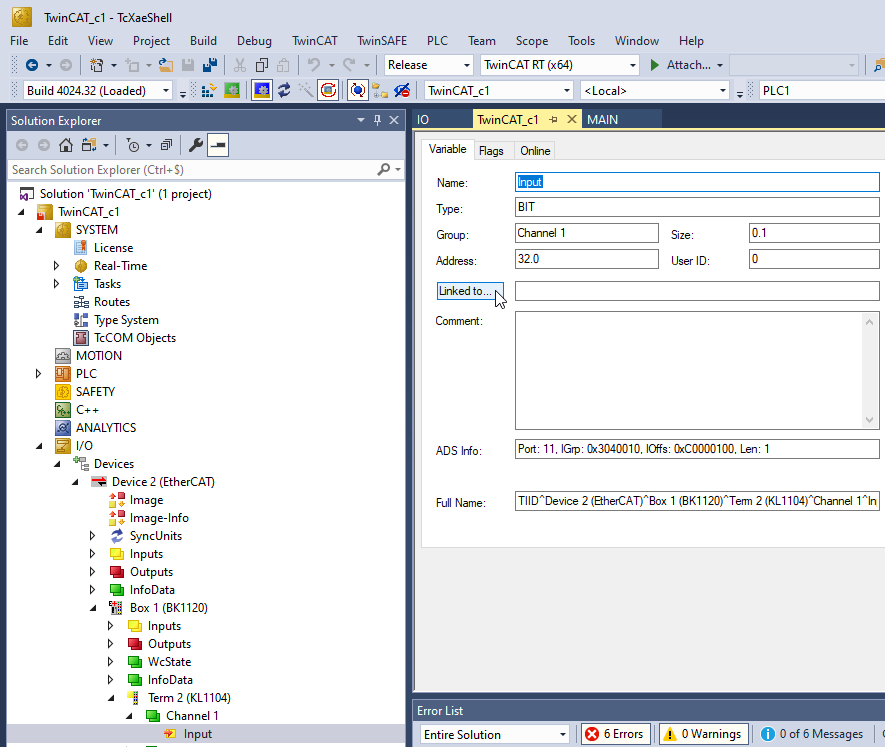The height and width of the screenshot is (747, 885).
Task: Open the TwinCAT RT (x64) platform dropdown
Action: pos(558,64)
